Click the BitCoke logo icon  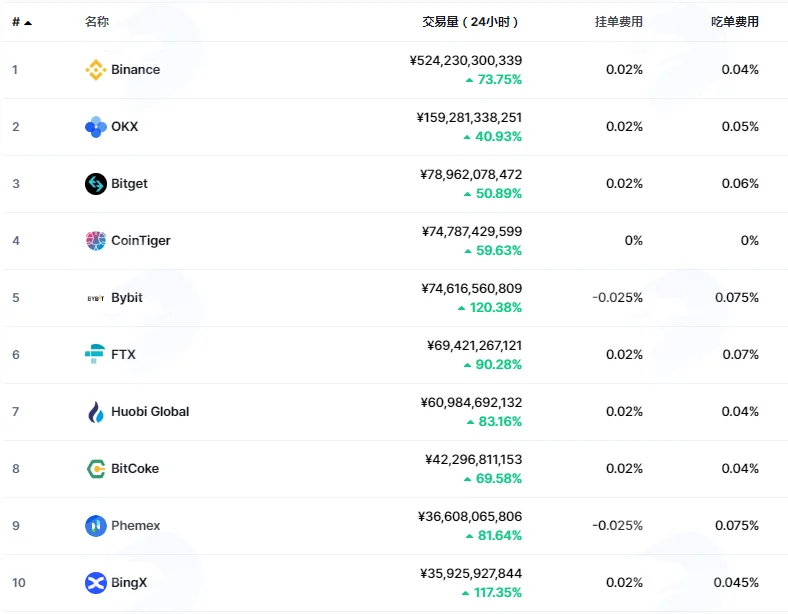pyautogui.click(x=95, y=469)
